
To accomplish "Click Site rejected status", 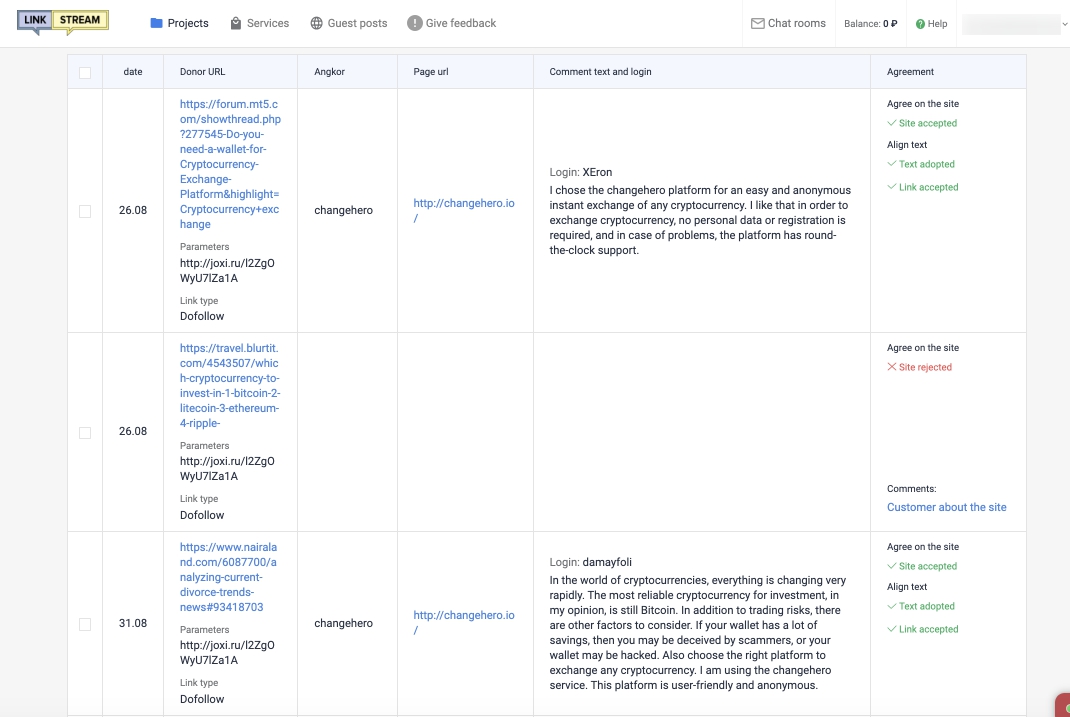I will tap(919, 367).
